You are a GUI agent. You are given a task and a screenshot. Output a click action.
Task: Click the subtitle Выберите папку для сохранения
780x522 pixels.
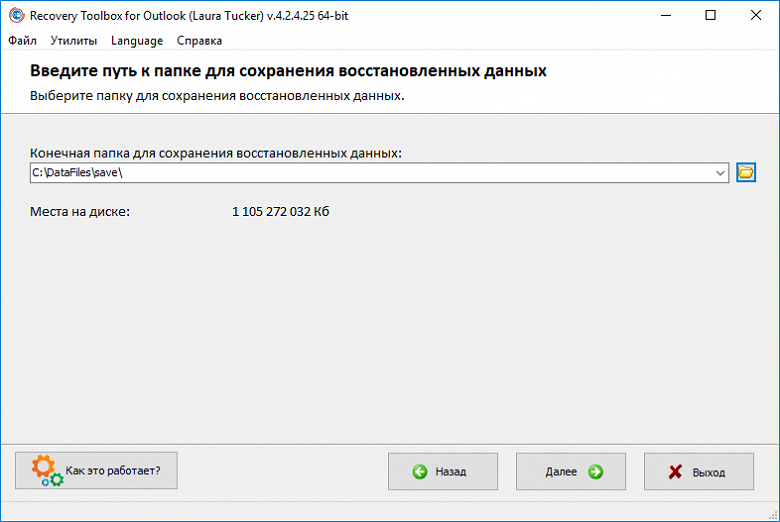pyautogui.click(x=217, y=96)
